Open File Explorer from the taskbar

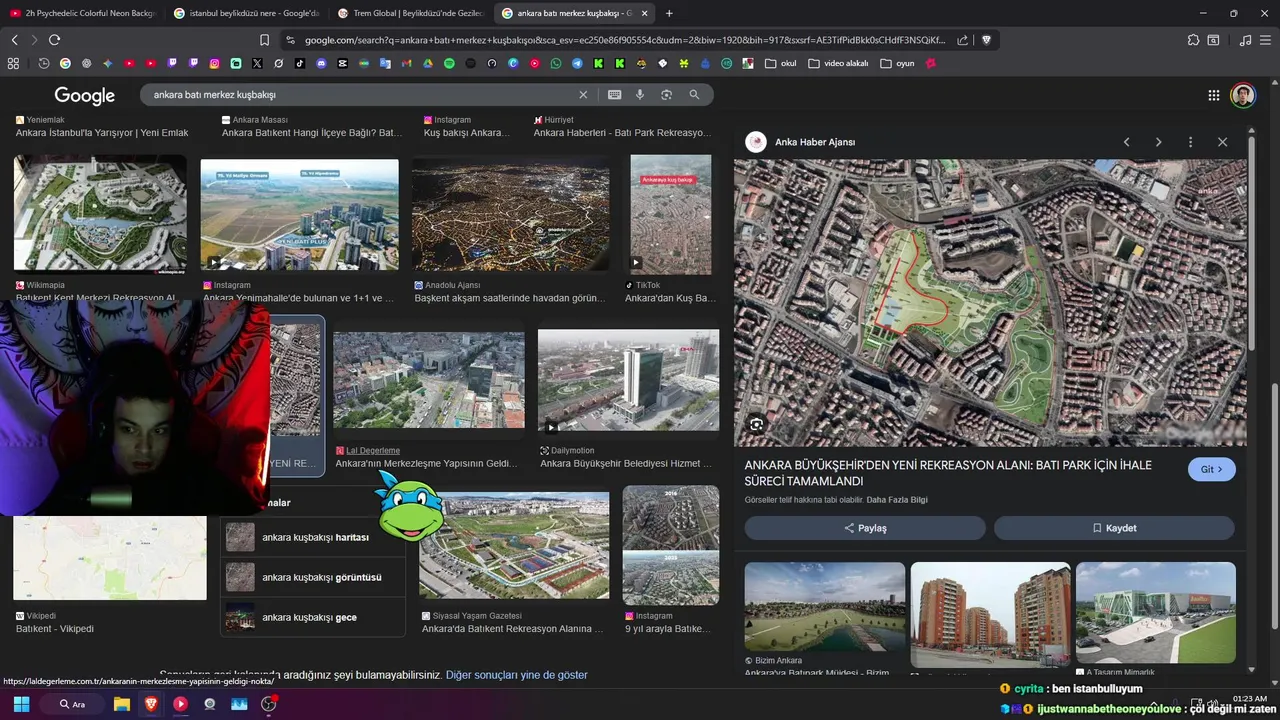(x=122, y=704)
